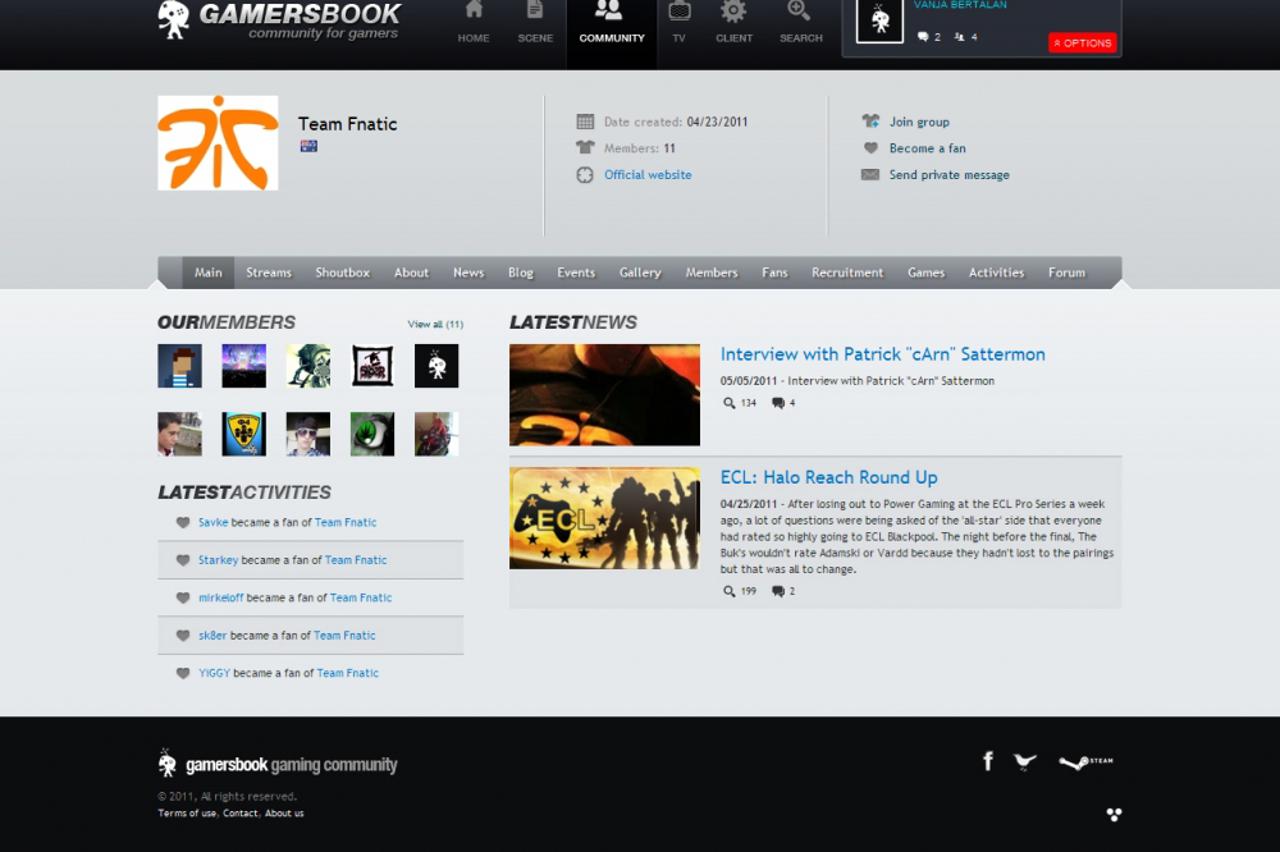Click the Join group link
This screenshot has height=852, width=1280.
pos(919,122)
